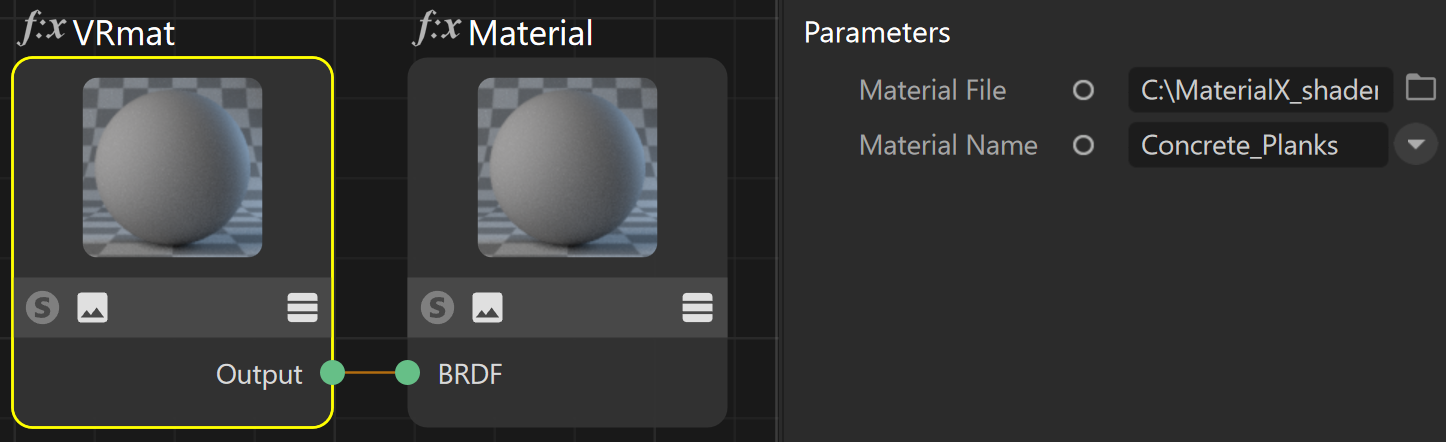Click the VRmat Output port connector
Screen dimensions: 1446x442
[332, 373]
